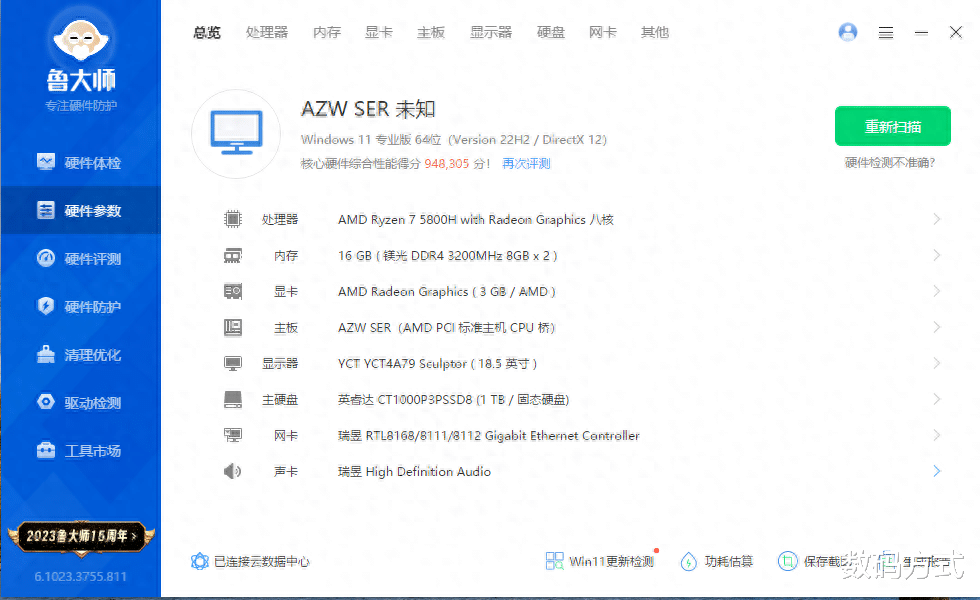
Task: Switch to the 总览 tab
Action: pyautogui.click(x=207, y=32)
